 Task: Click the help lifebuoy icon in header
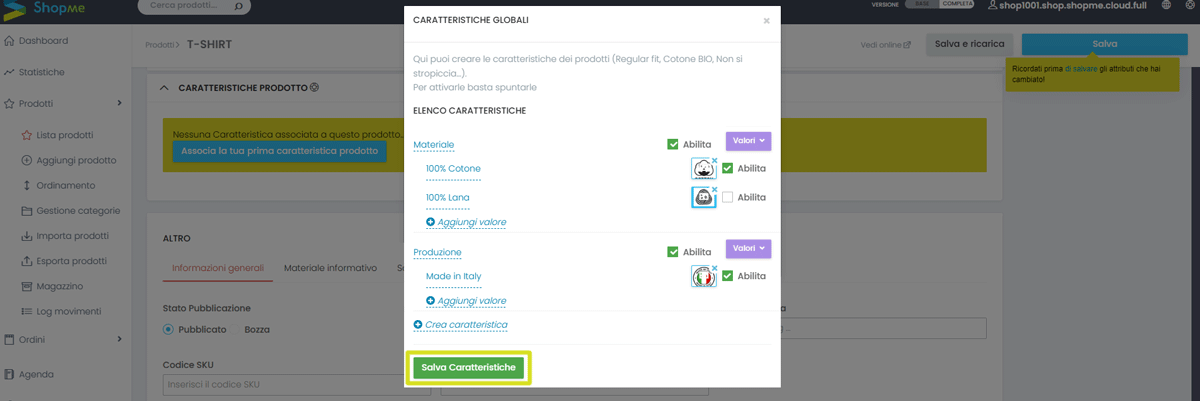pyautogui.click(x=1188, y=5)
